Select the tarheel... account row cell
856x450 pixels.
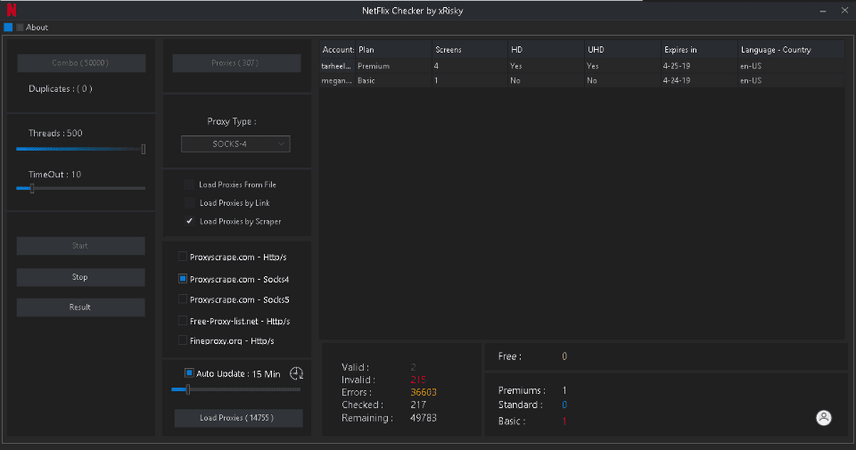(x=337, y=66)
